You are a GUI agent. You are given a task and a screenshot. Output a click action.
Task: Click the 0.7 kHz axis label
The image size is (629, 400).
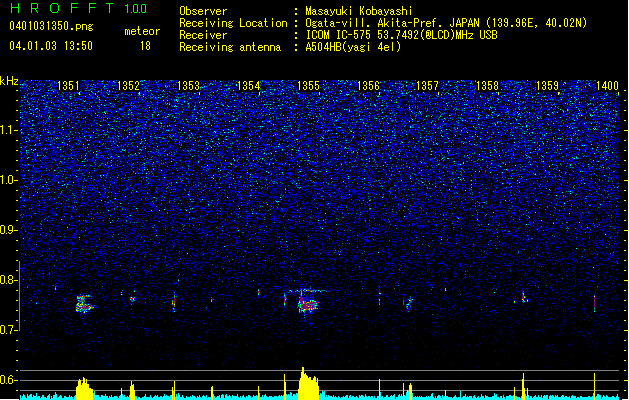click(x=9, y=330)
